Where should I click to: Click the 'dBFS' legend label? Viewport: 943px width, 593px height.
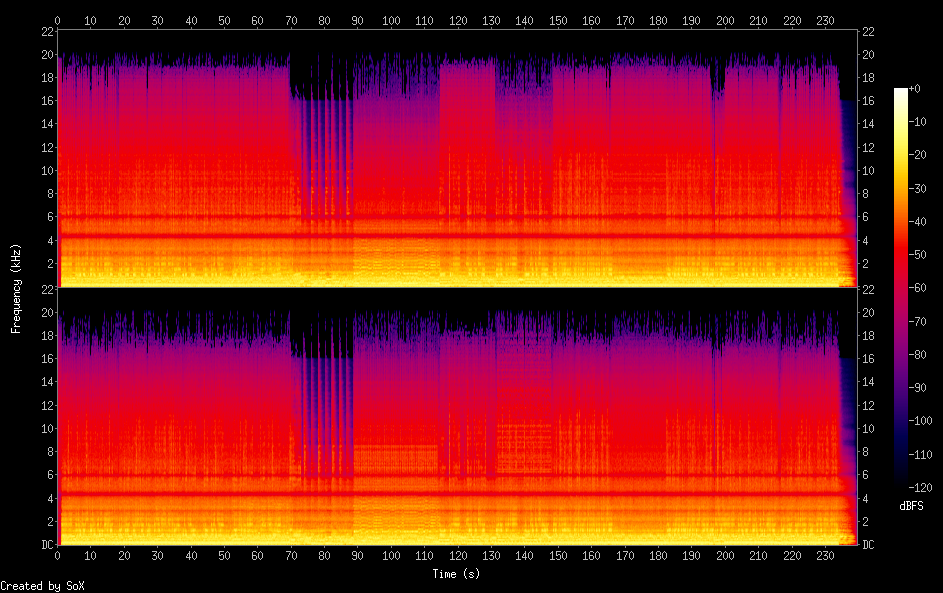[x=911, y=506]
